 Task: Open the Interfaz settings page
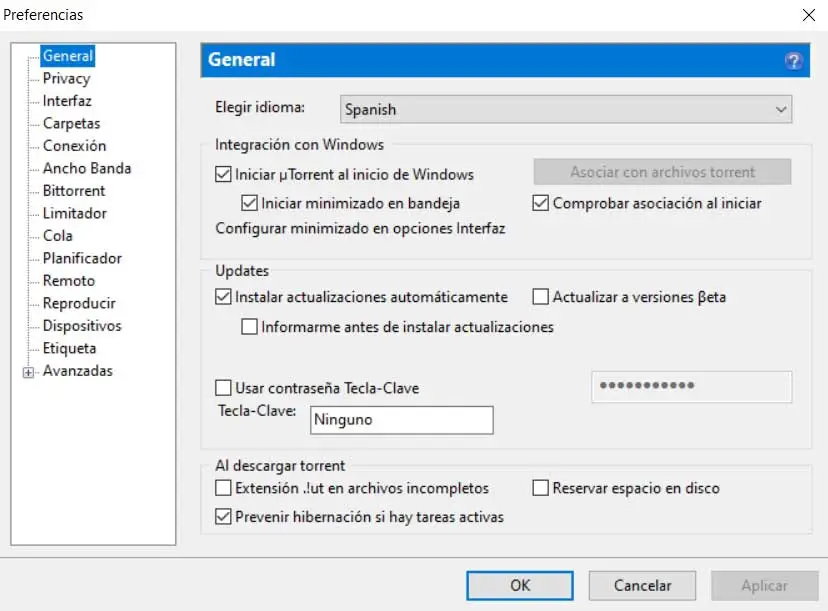click(67, 101)
